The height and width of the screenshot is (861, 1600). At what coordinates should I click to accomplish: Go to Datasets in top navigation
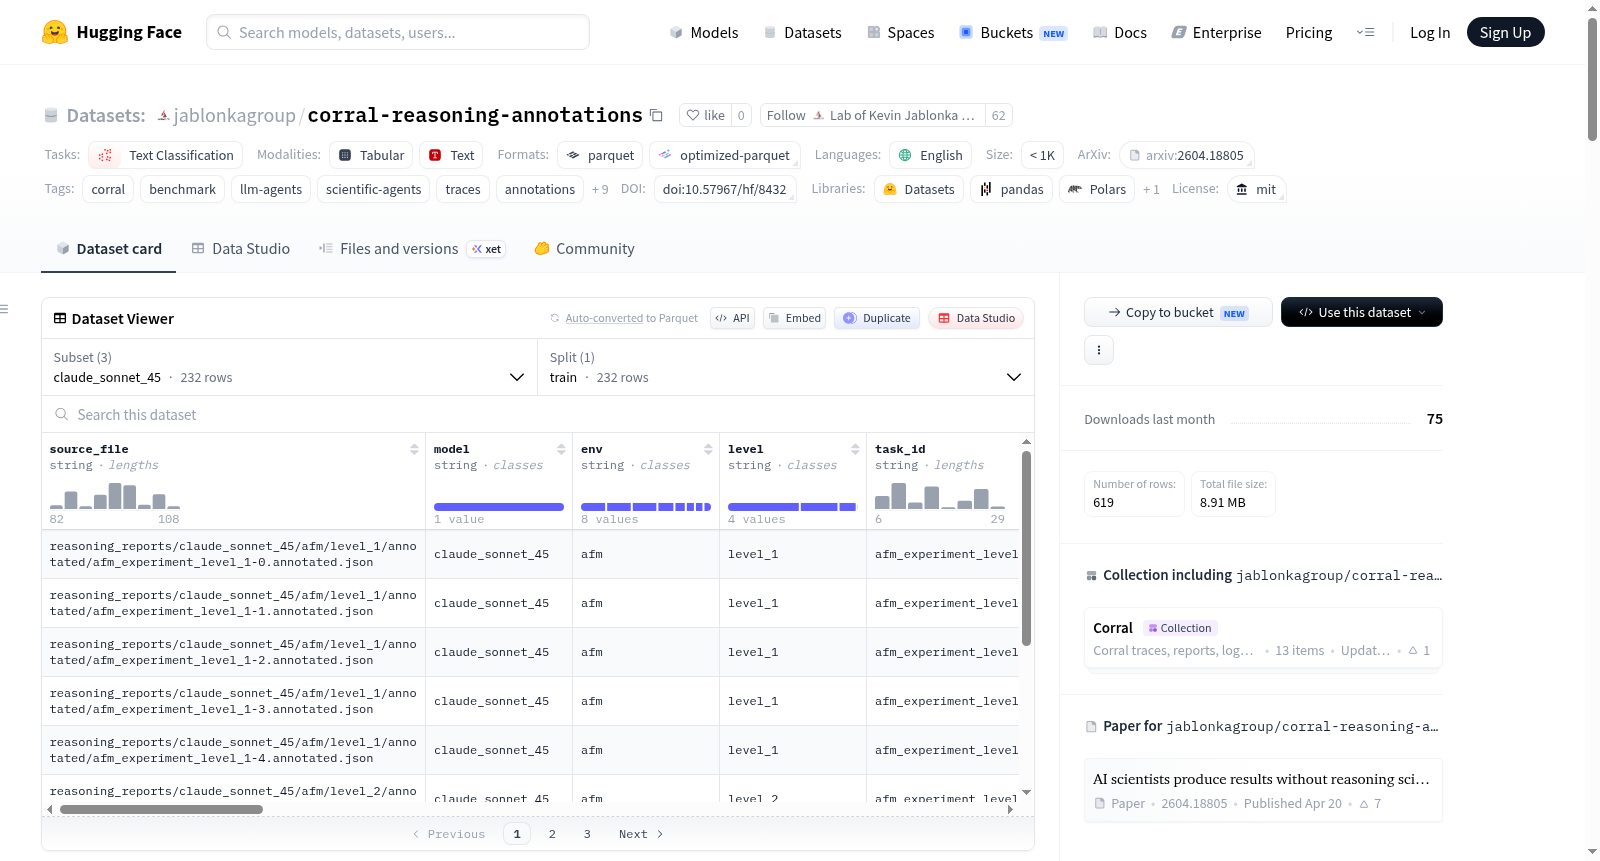(802, 32)
